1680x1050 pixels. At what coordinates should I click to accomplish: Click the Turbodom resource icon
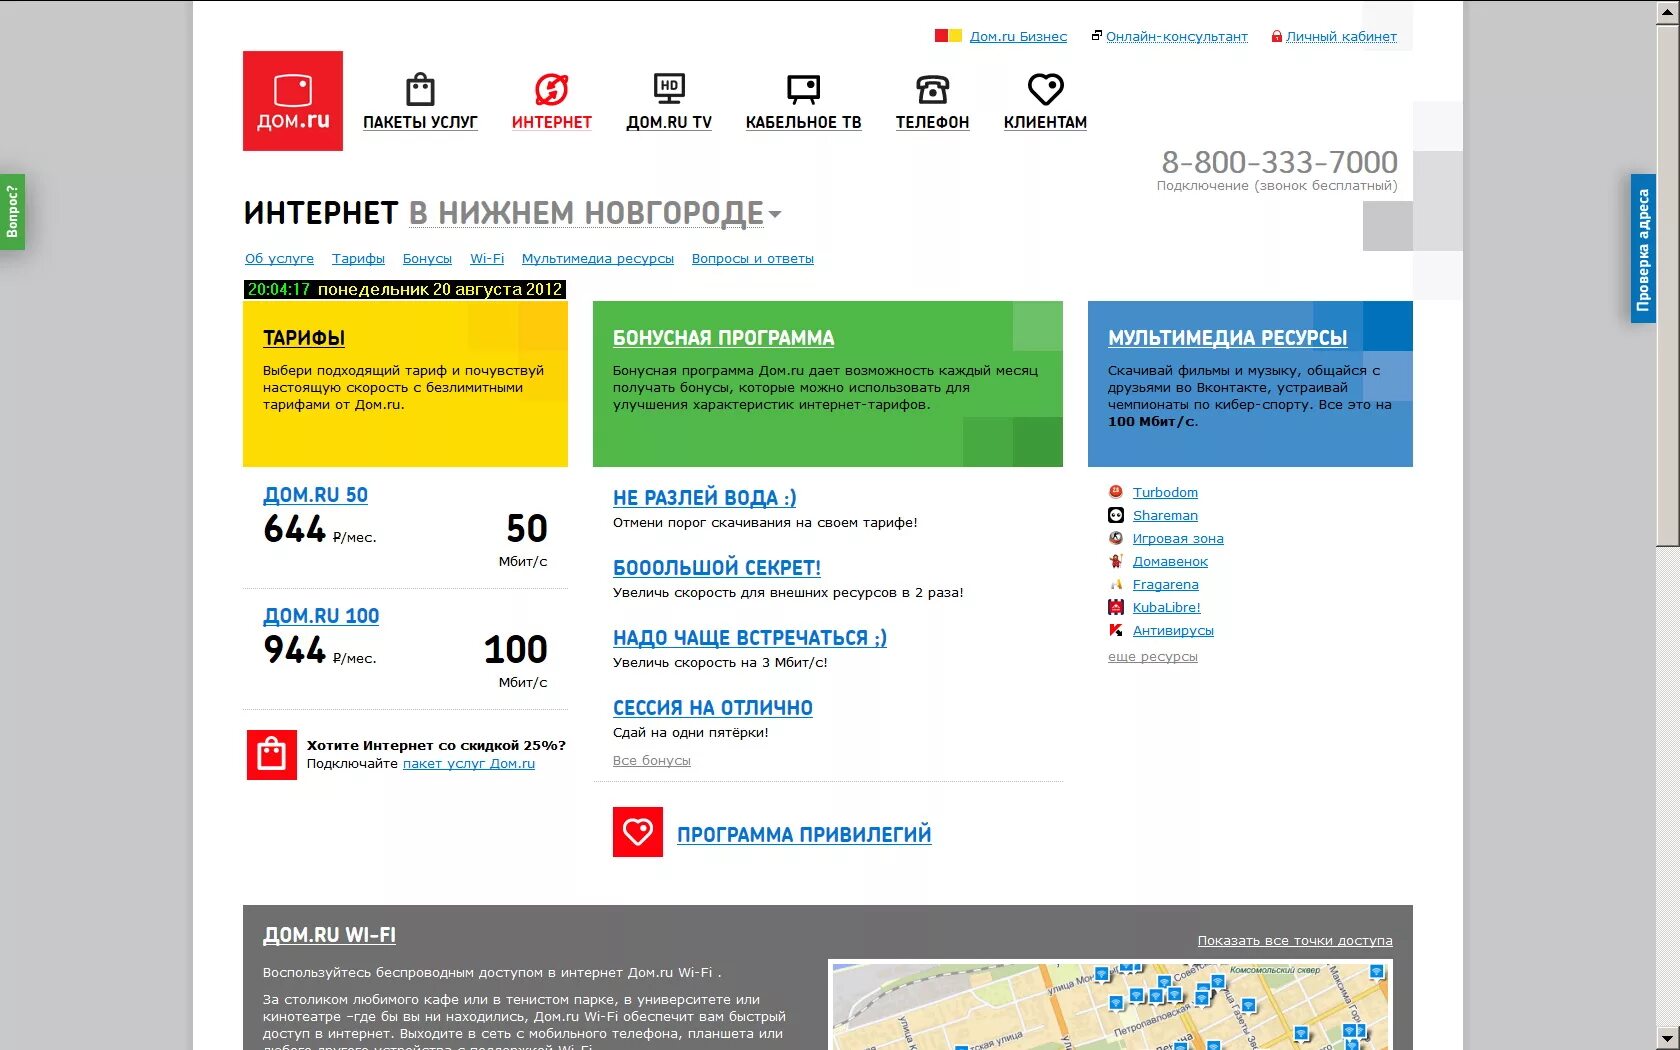(x=1116, y=492)
